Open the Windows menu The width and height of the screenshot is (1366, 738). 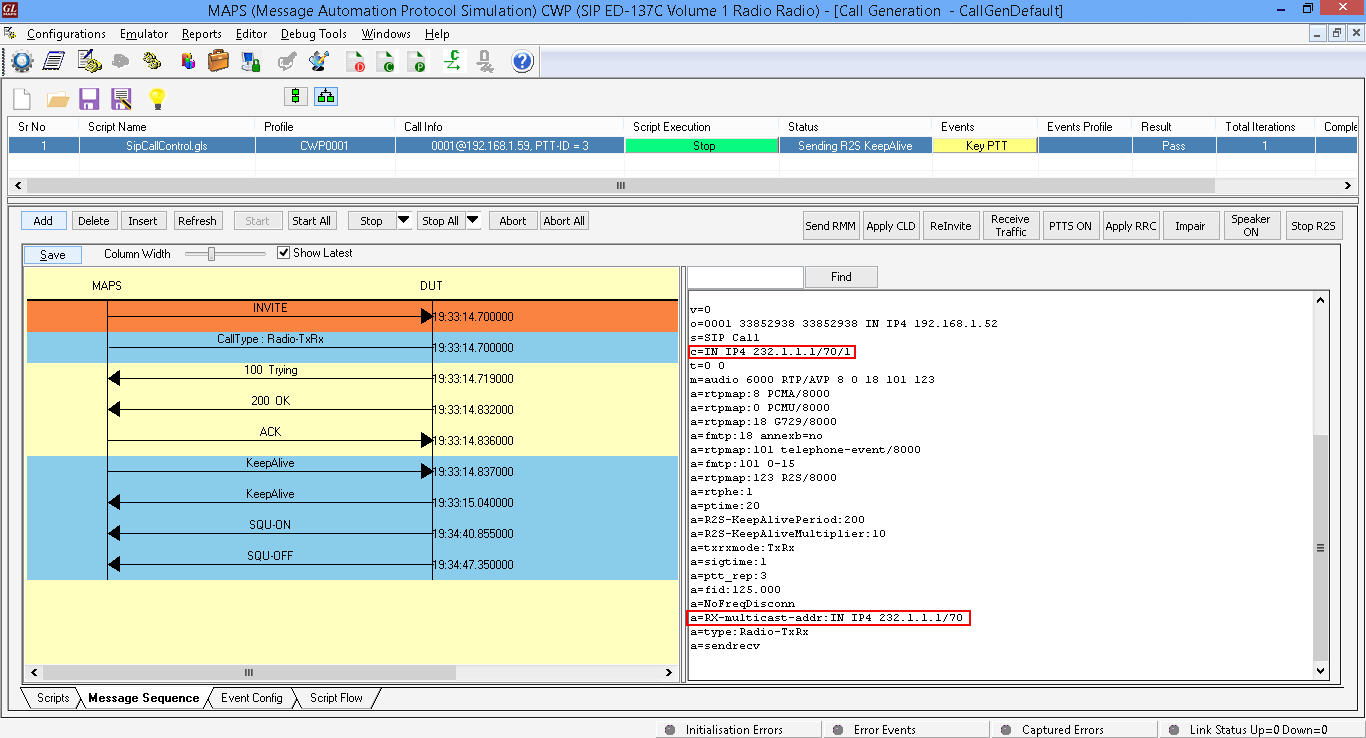[386, 34]
